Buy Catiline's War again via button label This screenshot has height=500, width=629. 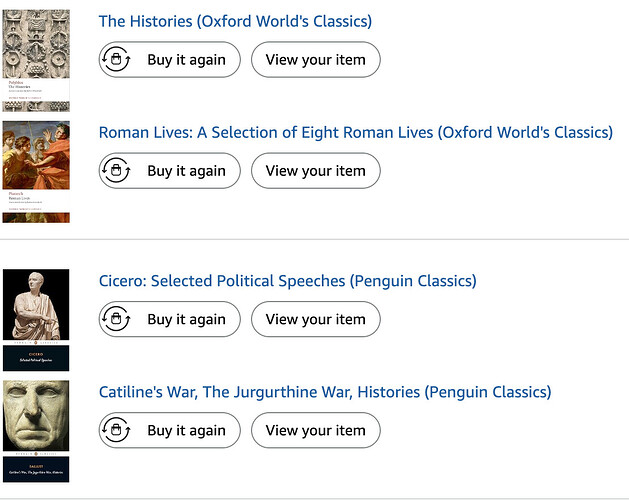(x=186, y=431)
